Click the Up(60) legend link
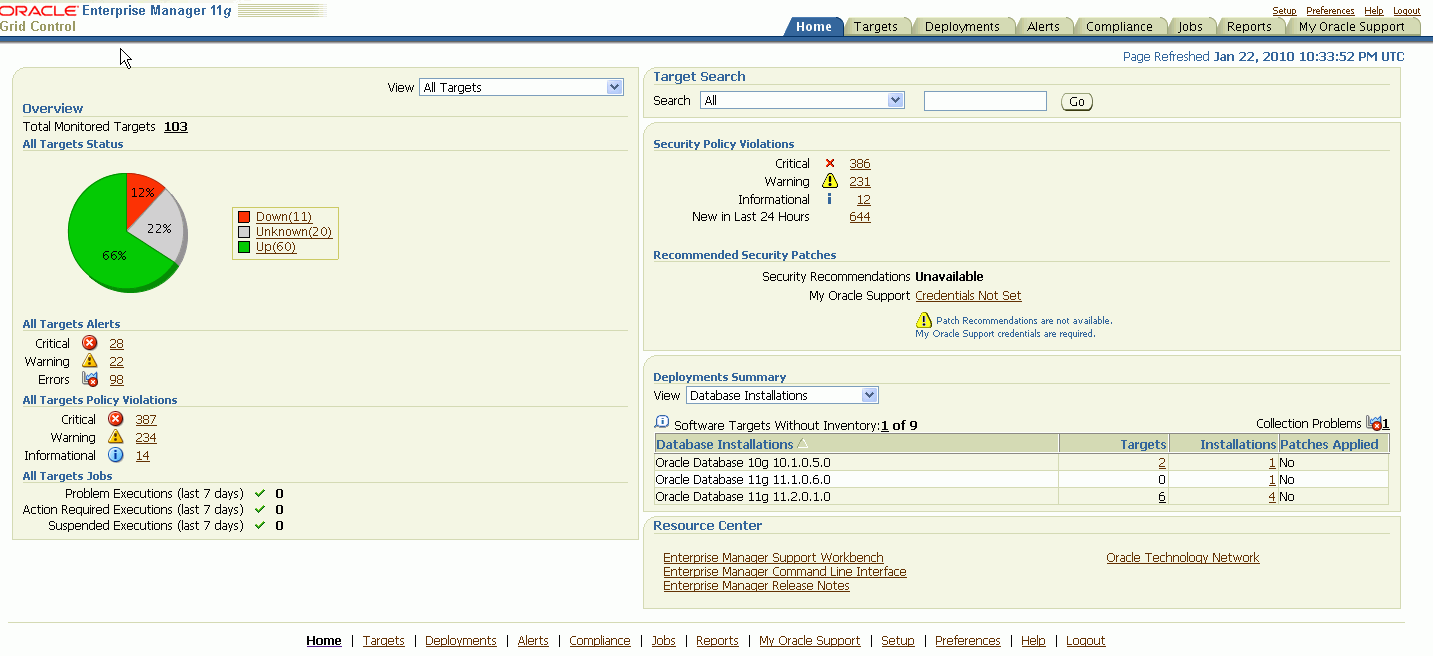 [276, 247]
